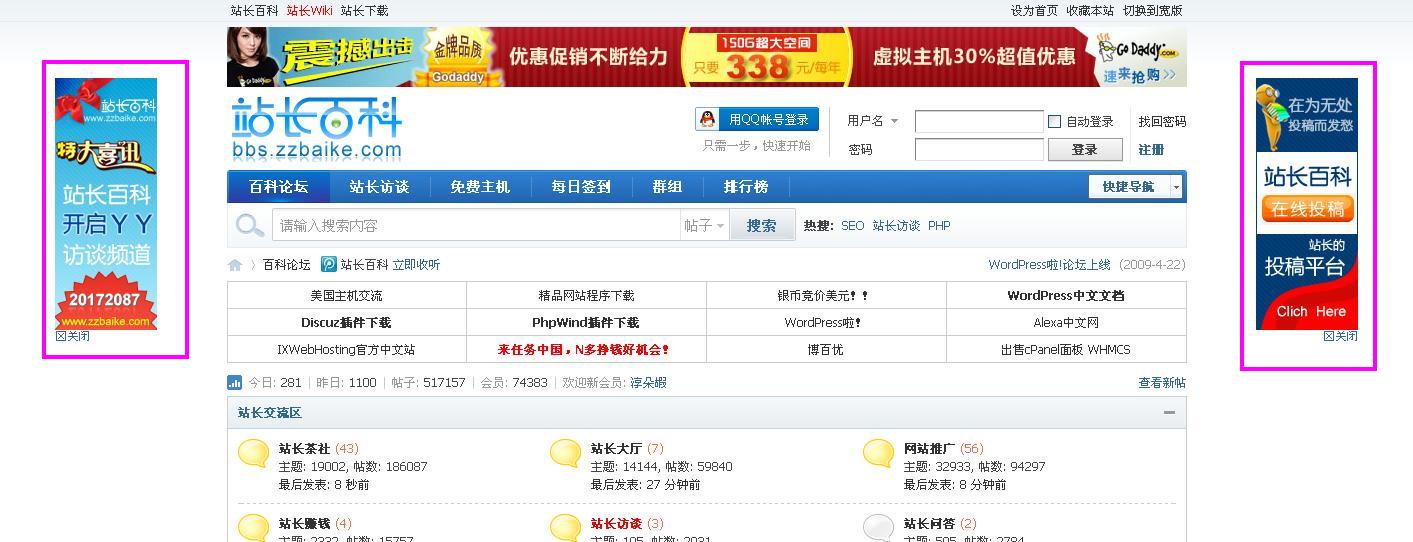Open the 用户名 login type dropdown
This screenshot has width=1413, height=542.
[x=894, y=121]
